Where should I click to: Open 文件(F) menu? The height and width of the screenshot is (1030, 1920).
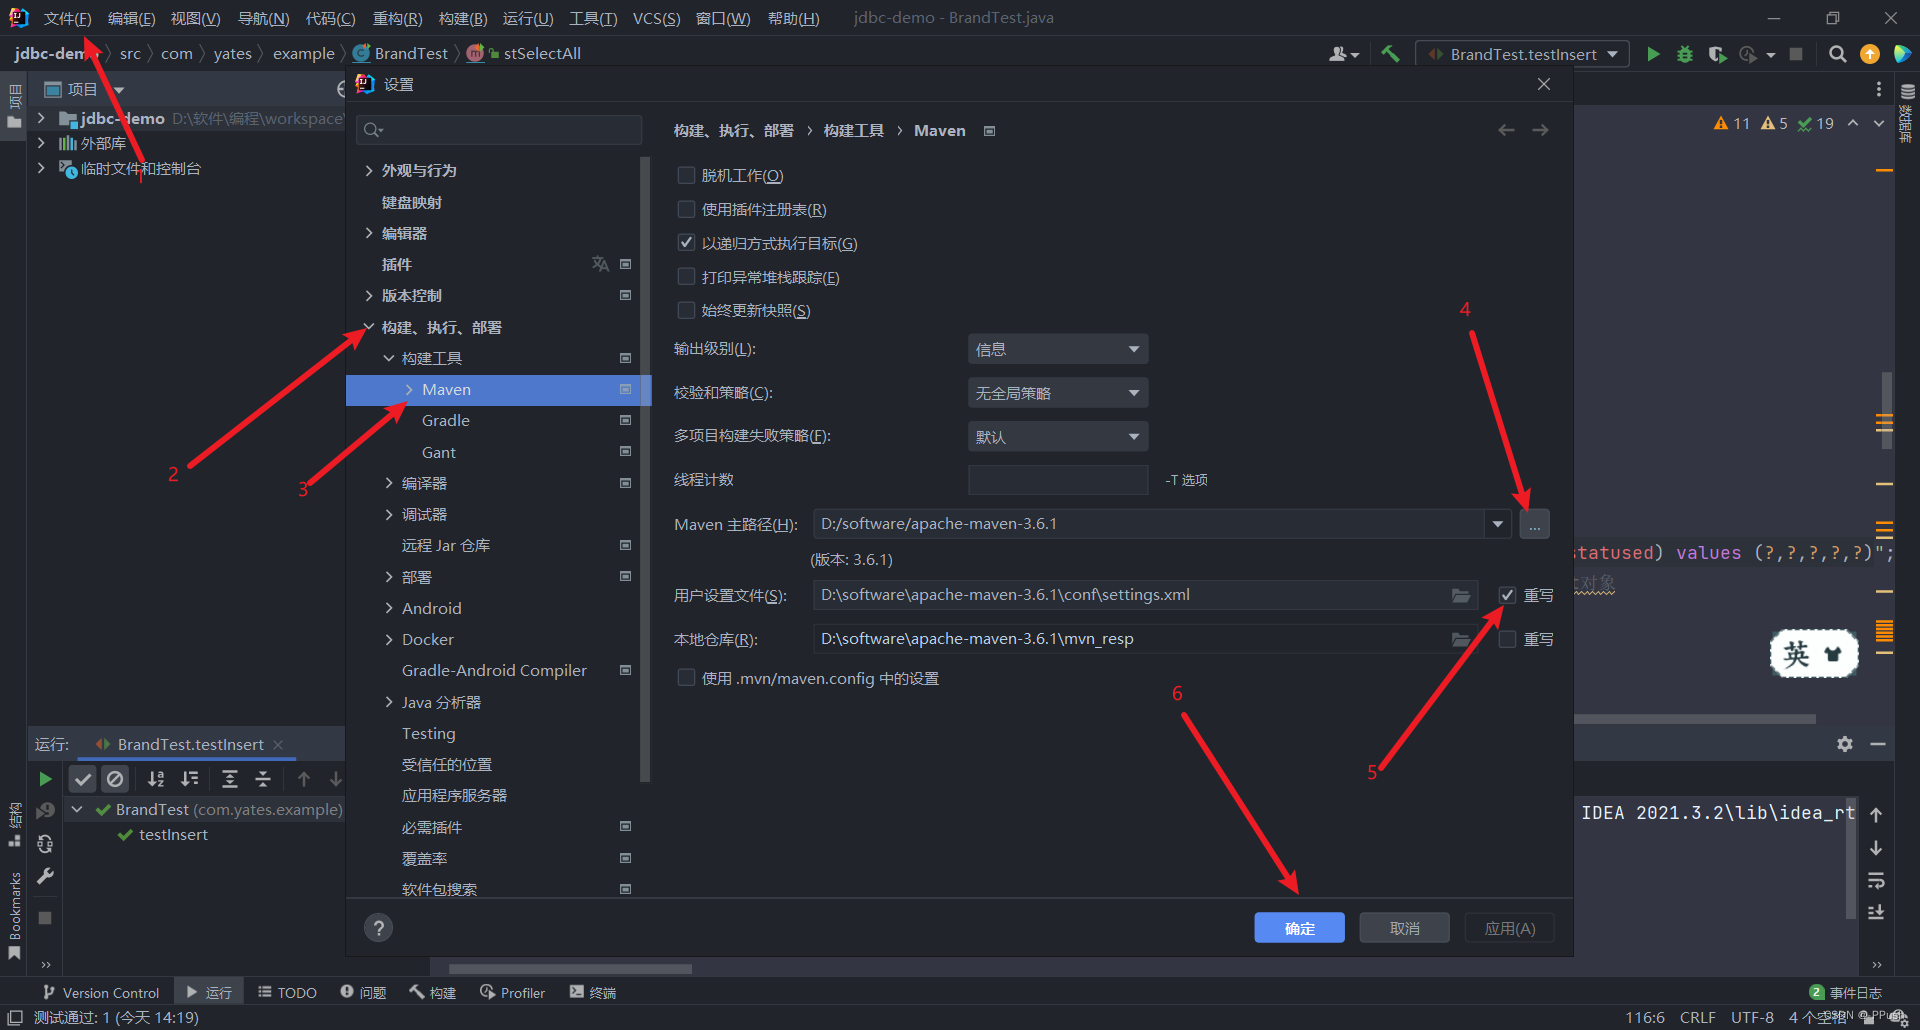click(x=67, y=18)
